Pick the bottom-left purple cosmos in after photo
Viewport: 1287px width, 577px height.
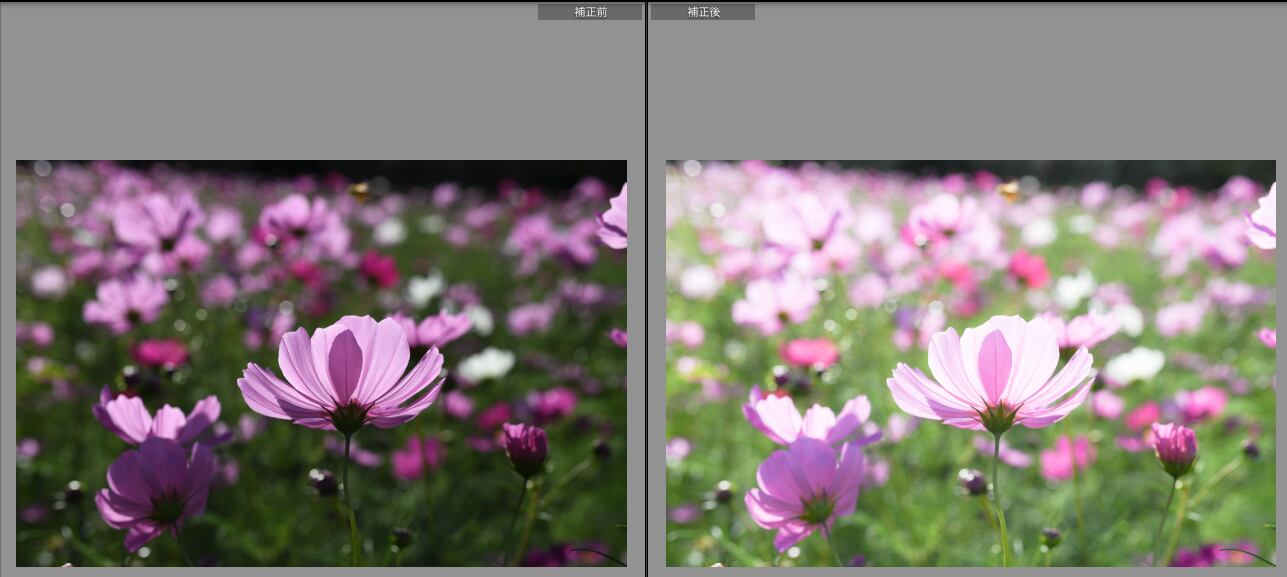tap(807, 485)
